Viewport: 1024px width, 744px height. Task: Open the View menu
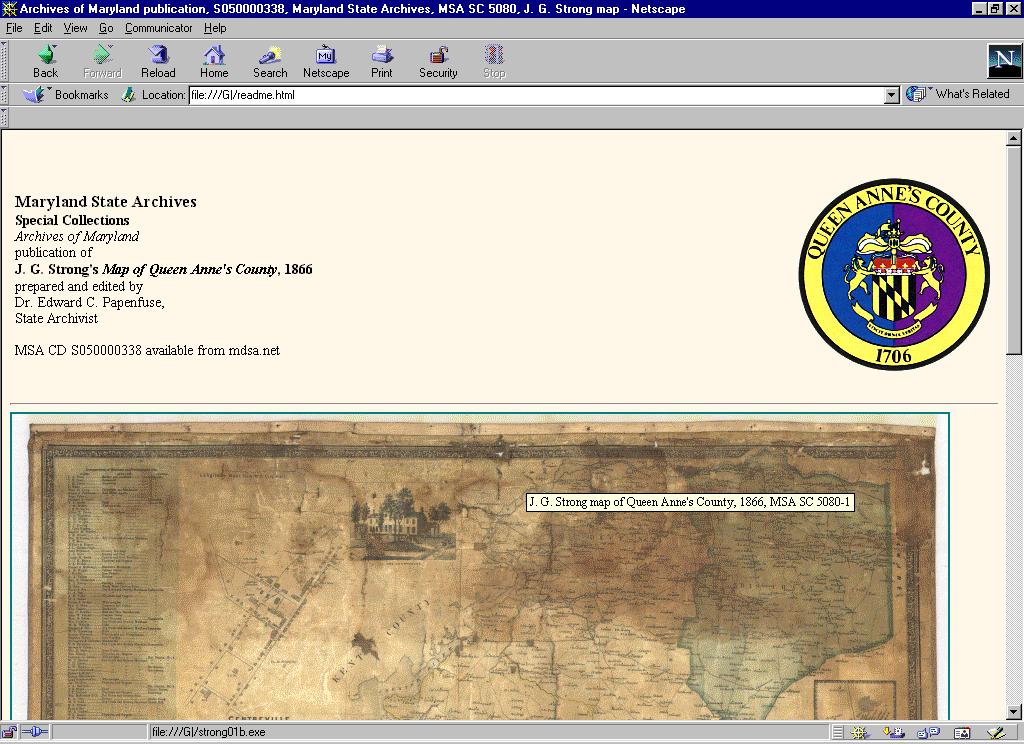coord(76,28)
